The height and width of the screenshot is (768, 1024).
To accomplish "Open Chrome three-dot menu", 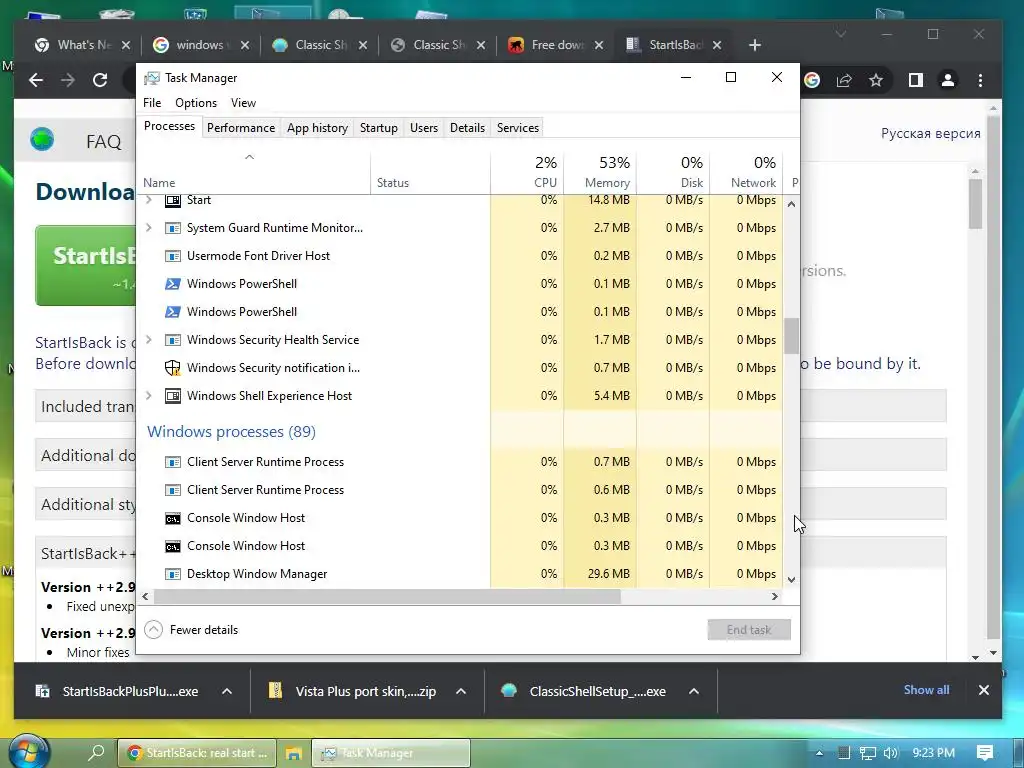I will coord(980,80).
